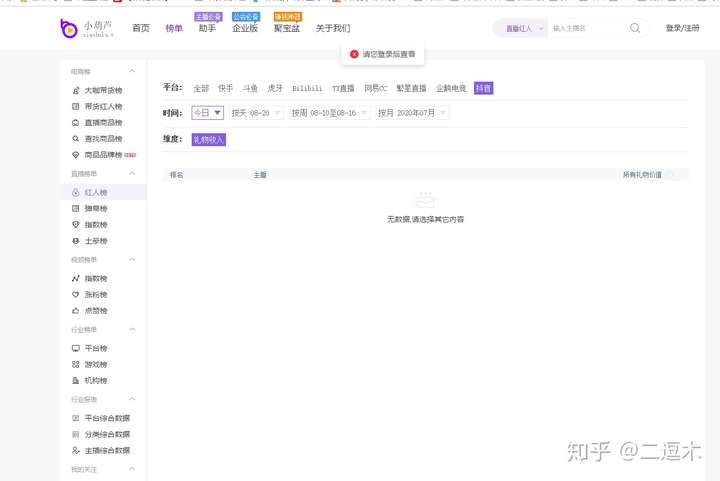Click the icon beside 游戏榜
This screenshot has width=720, height=481.
click(x=76, y=364)
